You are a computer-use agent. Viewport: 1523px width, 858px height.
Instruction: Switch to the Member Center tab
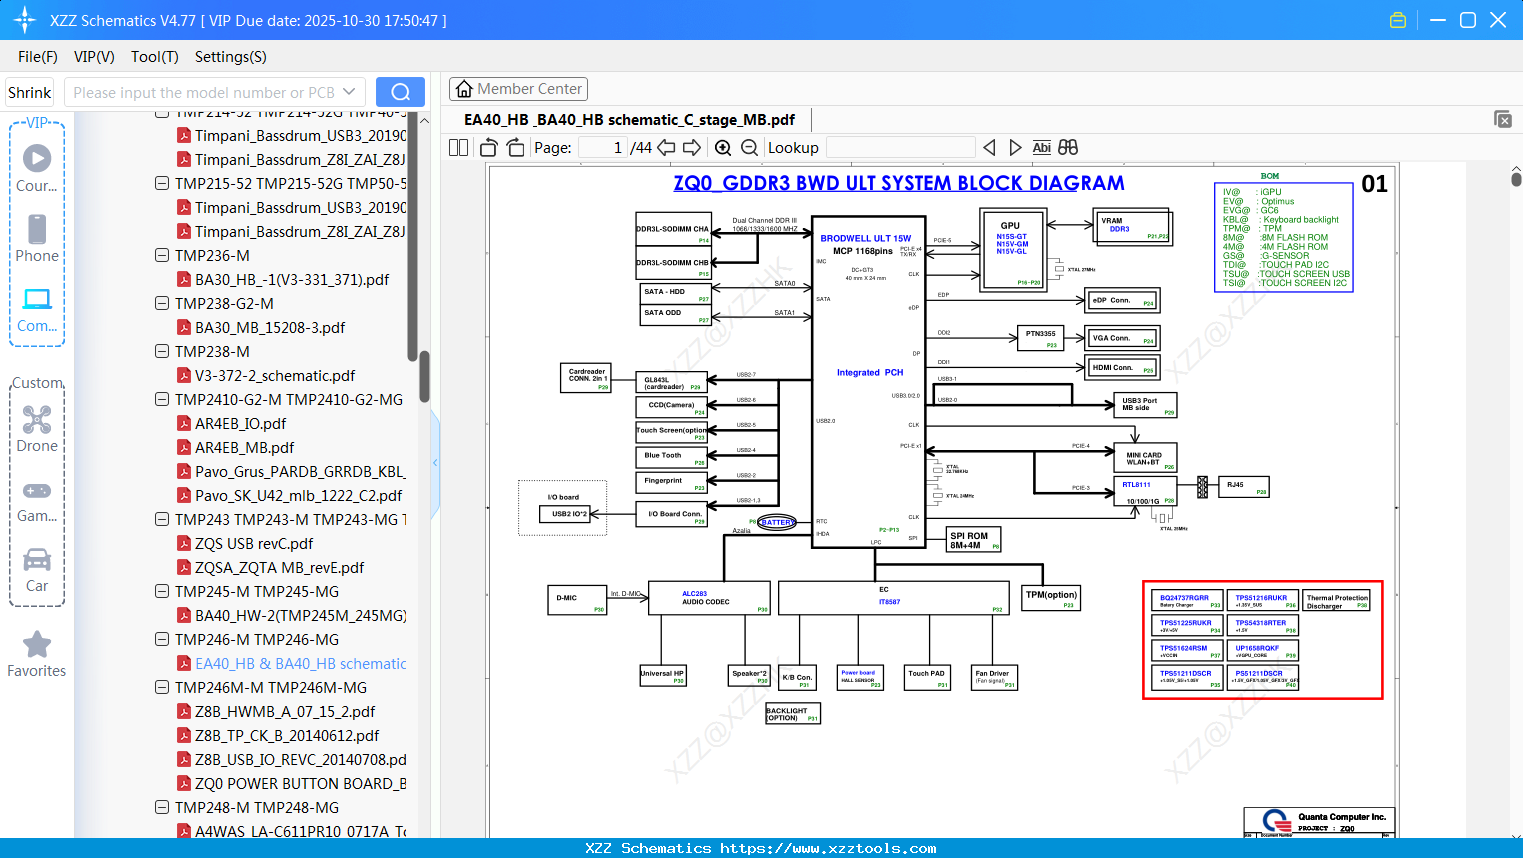coord(518,89)
